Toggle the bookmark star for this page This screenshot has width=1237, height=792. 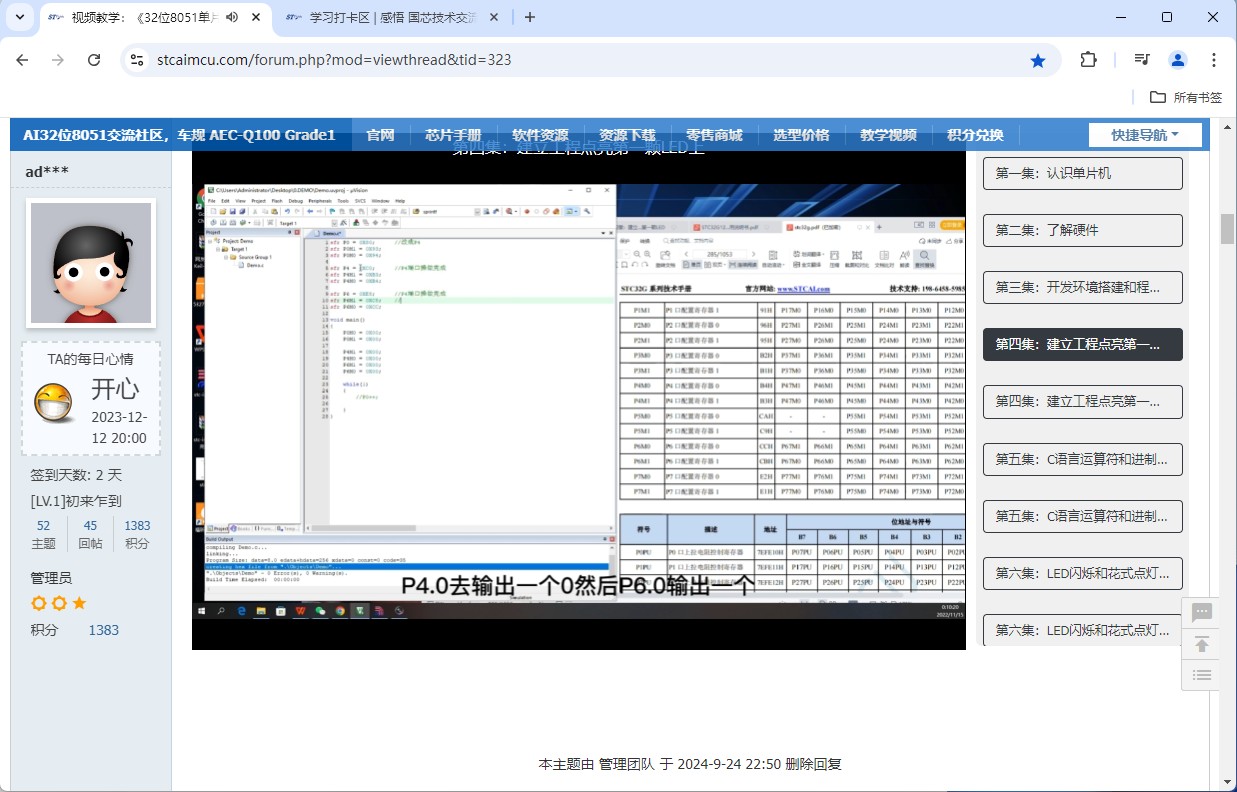pyautogui.click(x=1038, y=60)
